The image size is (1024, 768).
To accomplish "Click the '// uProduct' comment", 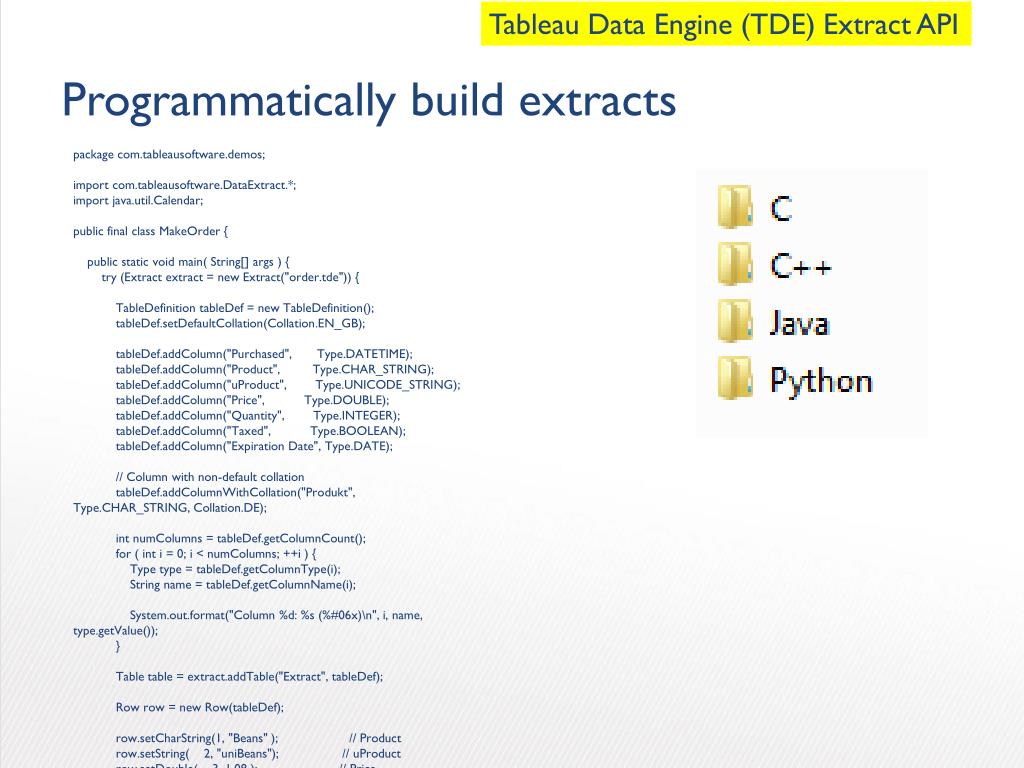I will [372, 754].
